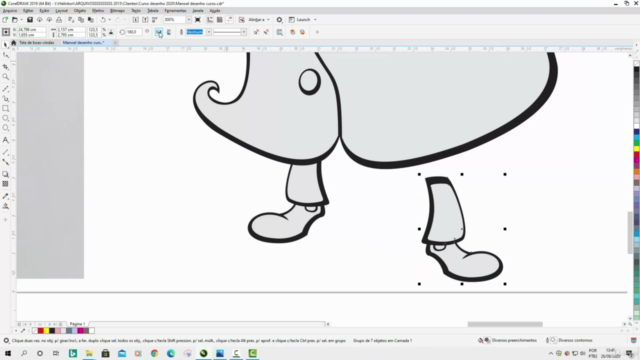Image resolution: width=640 pixels, height=360 pixels.
Task: Click the Export icon
Action: coord(145,20)
